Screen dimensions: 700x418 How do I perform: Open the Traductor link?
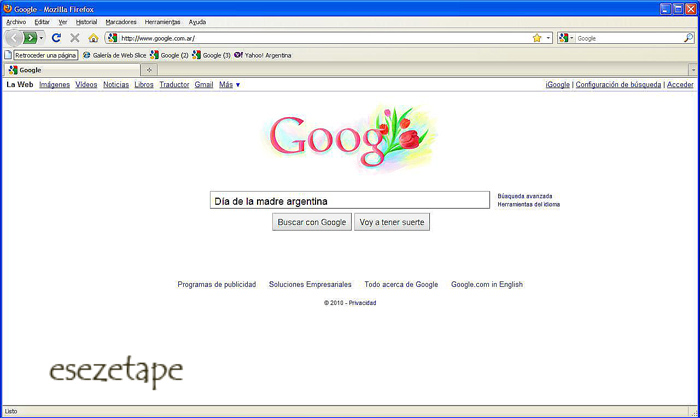174,84
